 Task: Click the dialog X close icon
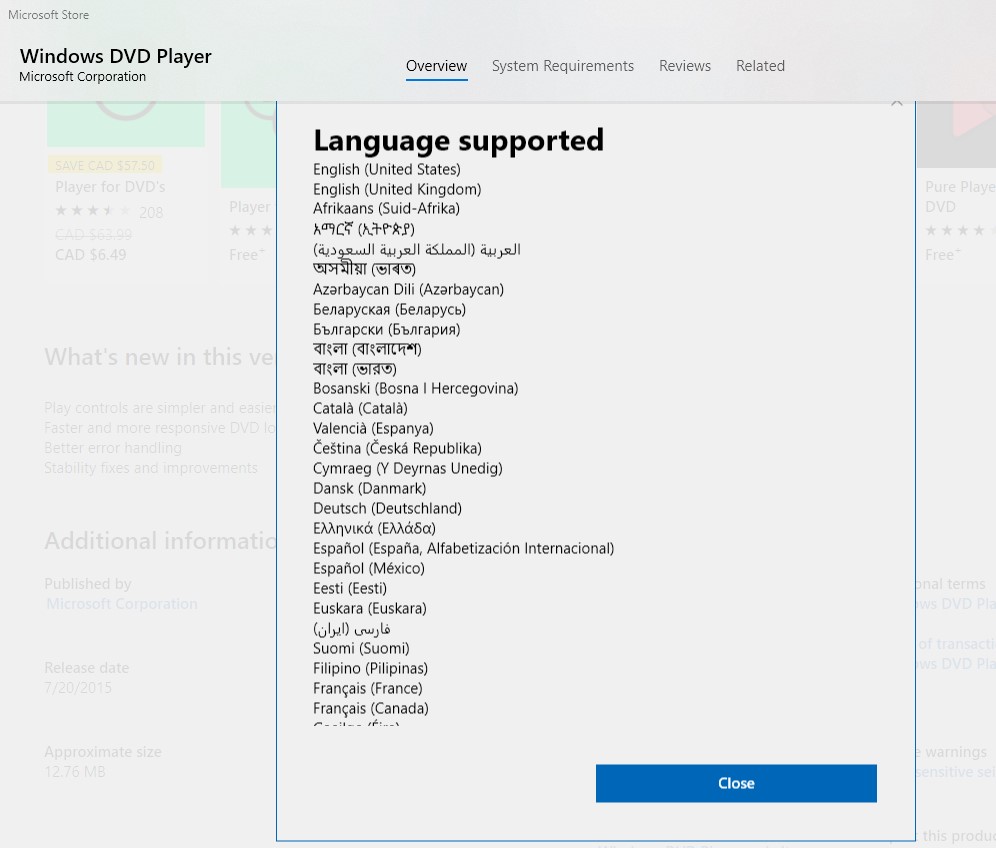[896, 103]
